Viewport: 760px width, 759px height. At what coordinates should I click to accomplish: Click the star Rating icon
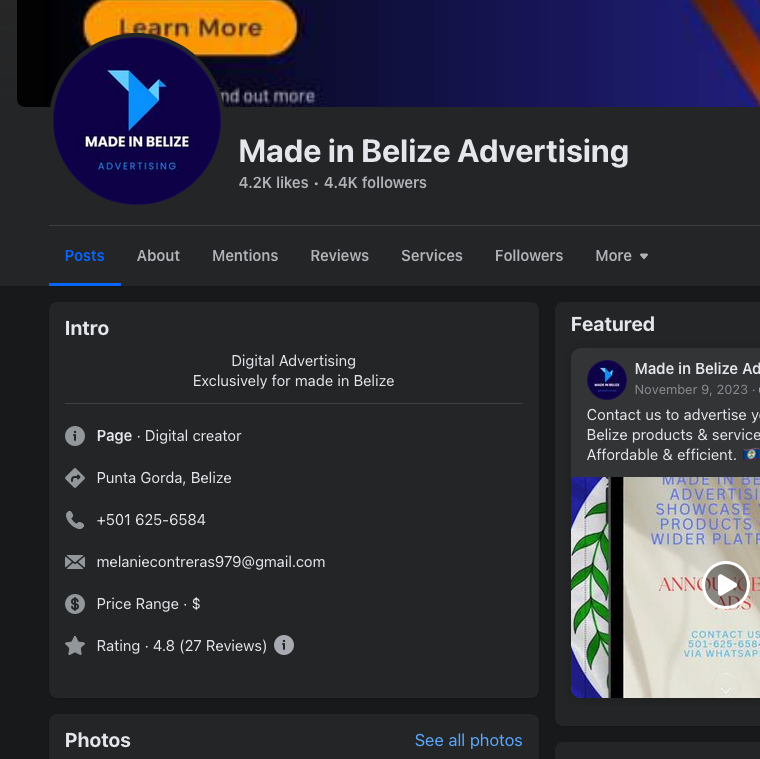pyautogui.click(x=75, y=646)
